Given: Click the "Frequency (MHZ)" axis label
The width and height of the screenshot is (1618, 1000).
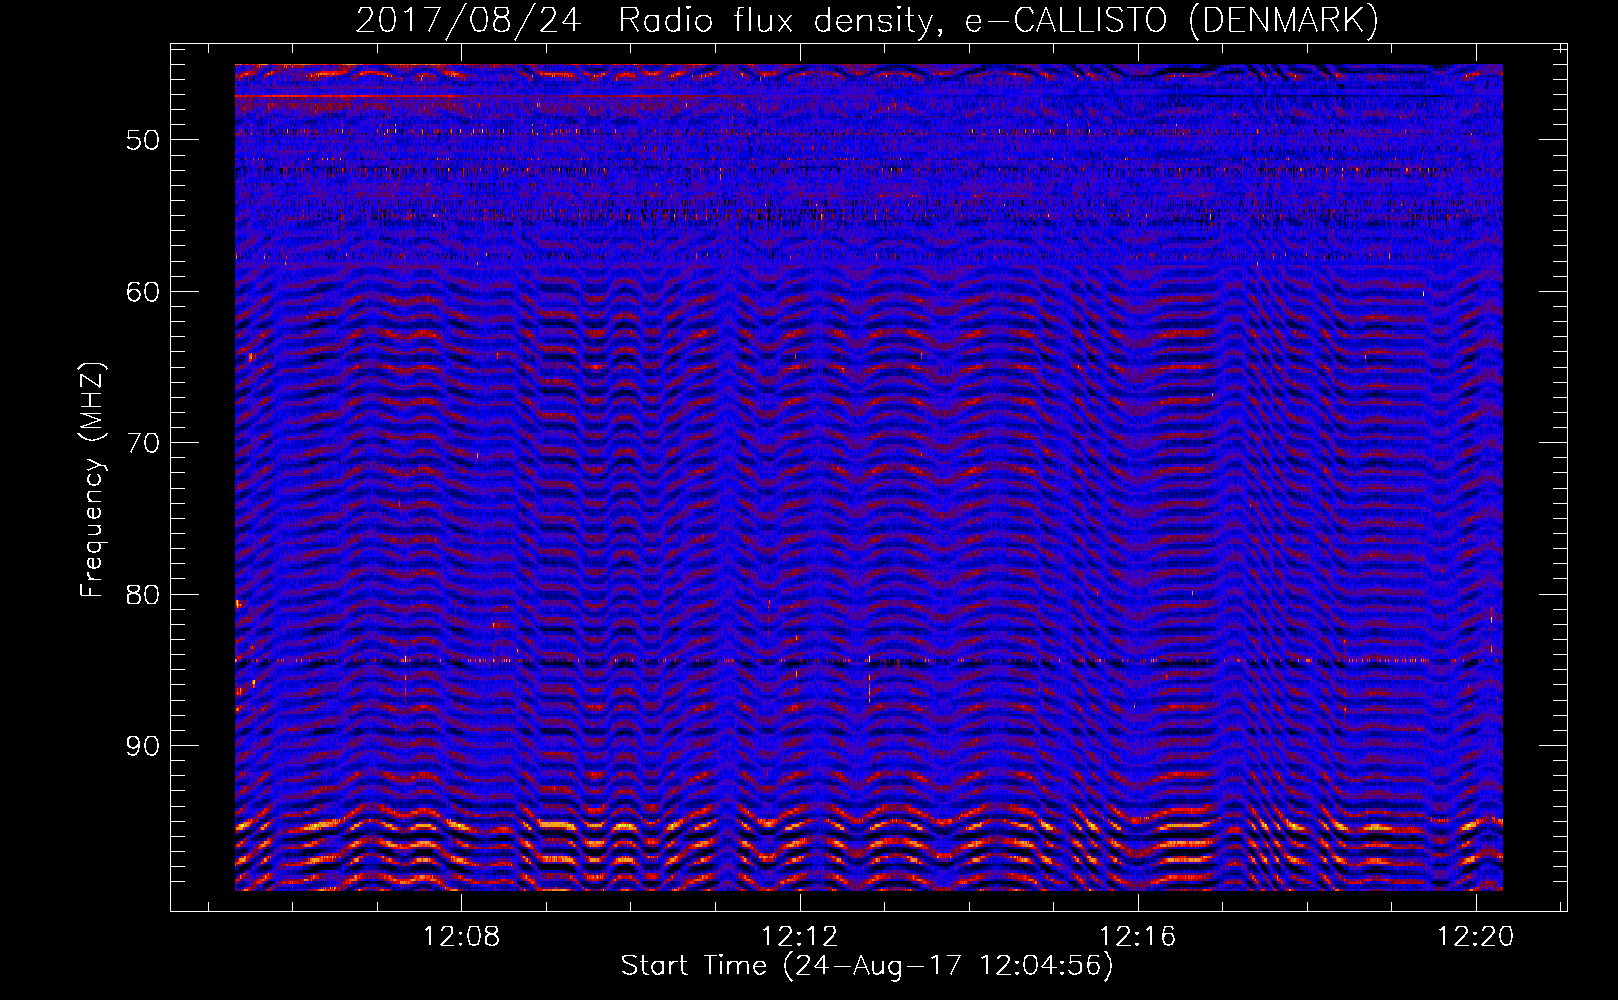Looking at the screenshot, I should pyautogui.click(x=92, y=481).
